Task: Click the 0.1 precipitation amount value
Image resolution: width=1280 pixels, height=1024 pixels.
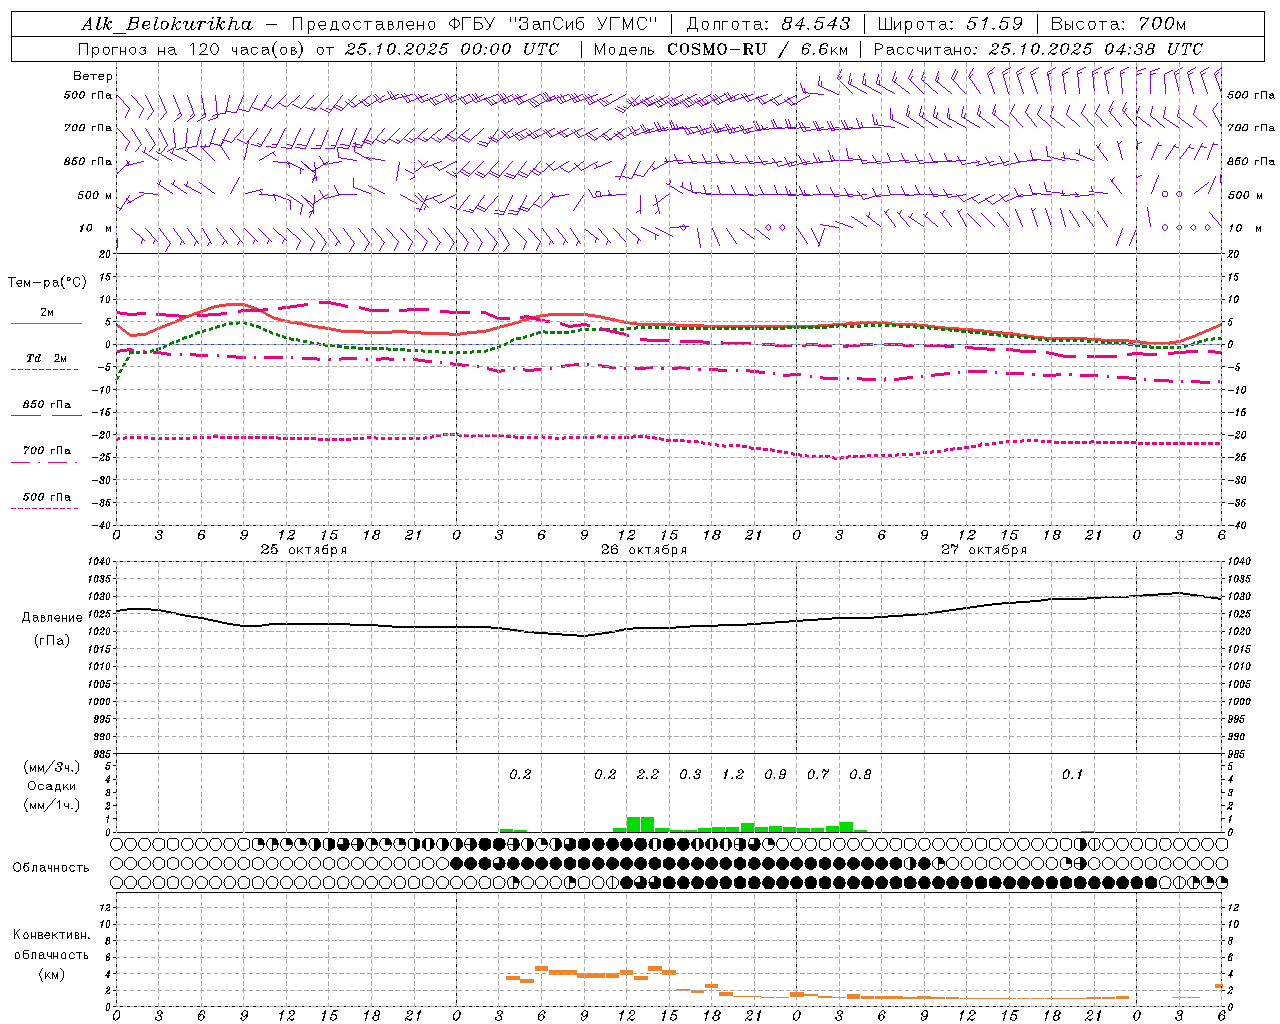Action: (1072, 775)
